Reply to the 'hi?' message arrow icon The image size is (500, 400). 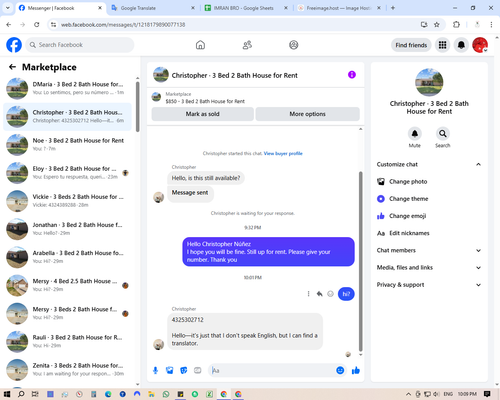pyautogui.click(x=319, y=294)
